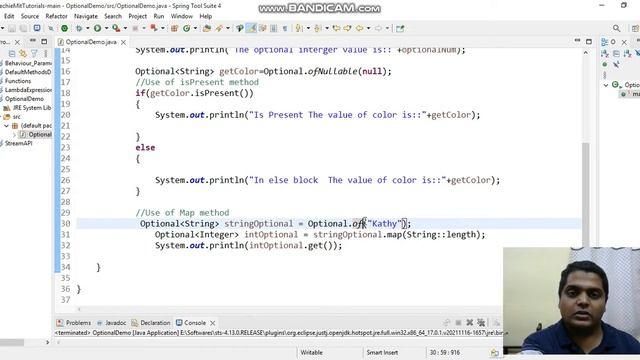Click the Next Annotation icon
640x360 pixels.
point(299,28)
